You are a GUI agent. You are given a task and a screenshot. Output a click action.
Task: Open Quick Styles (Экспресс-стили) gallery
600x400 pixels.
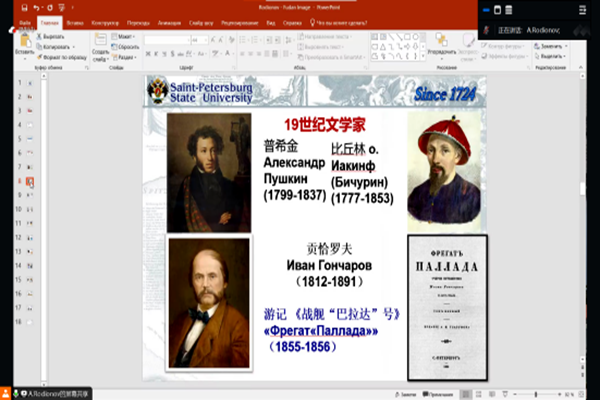click(468, 47)
